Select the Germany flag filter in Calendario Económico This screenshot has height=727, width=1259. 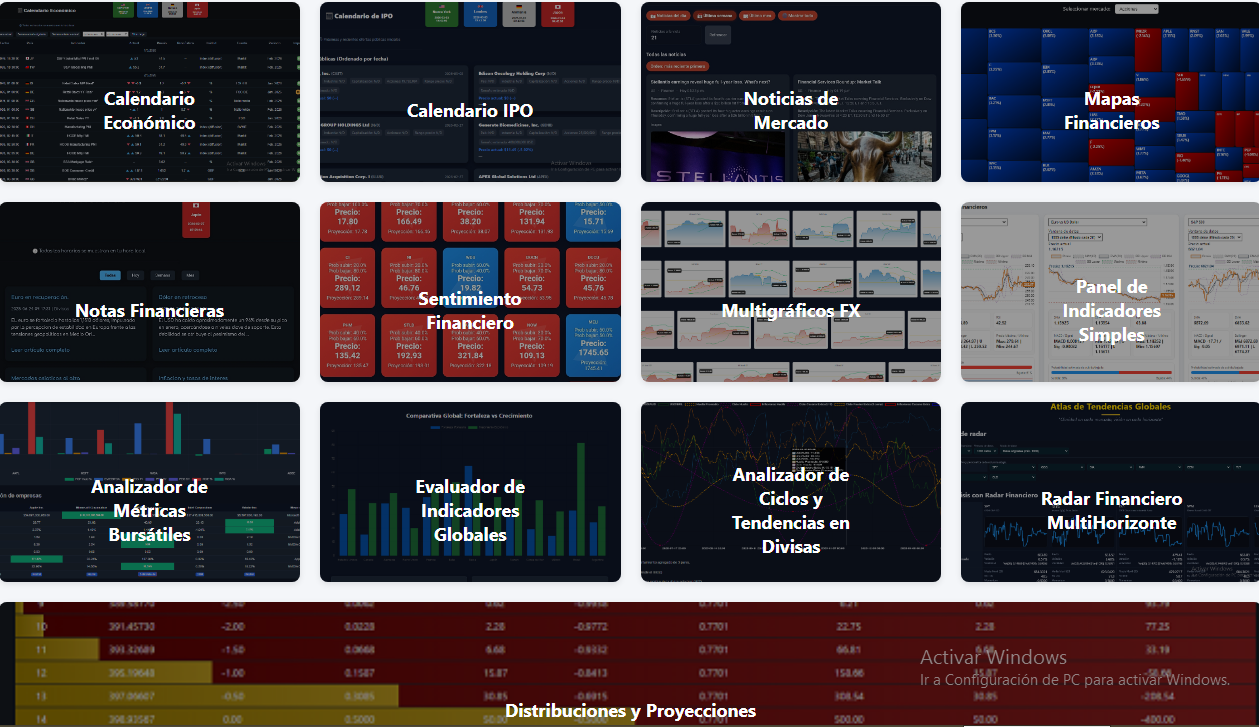(172, 12)
